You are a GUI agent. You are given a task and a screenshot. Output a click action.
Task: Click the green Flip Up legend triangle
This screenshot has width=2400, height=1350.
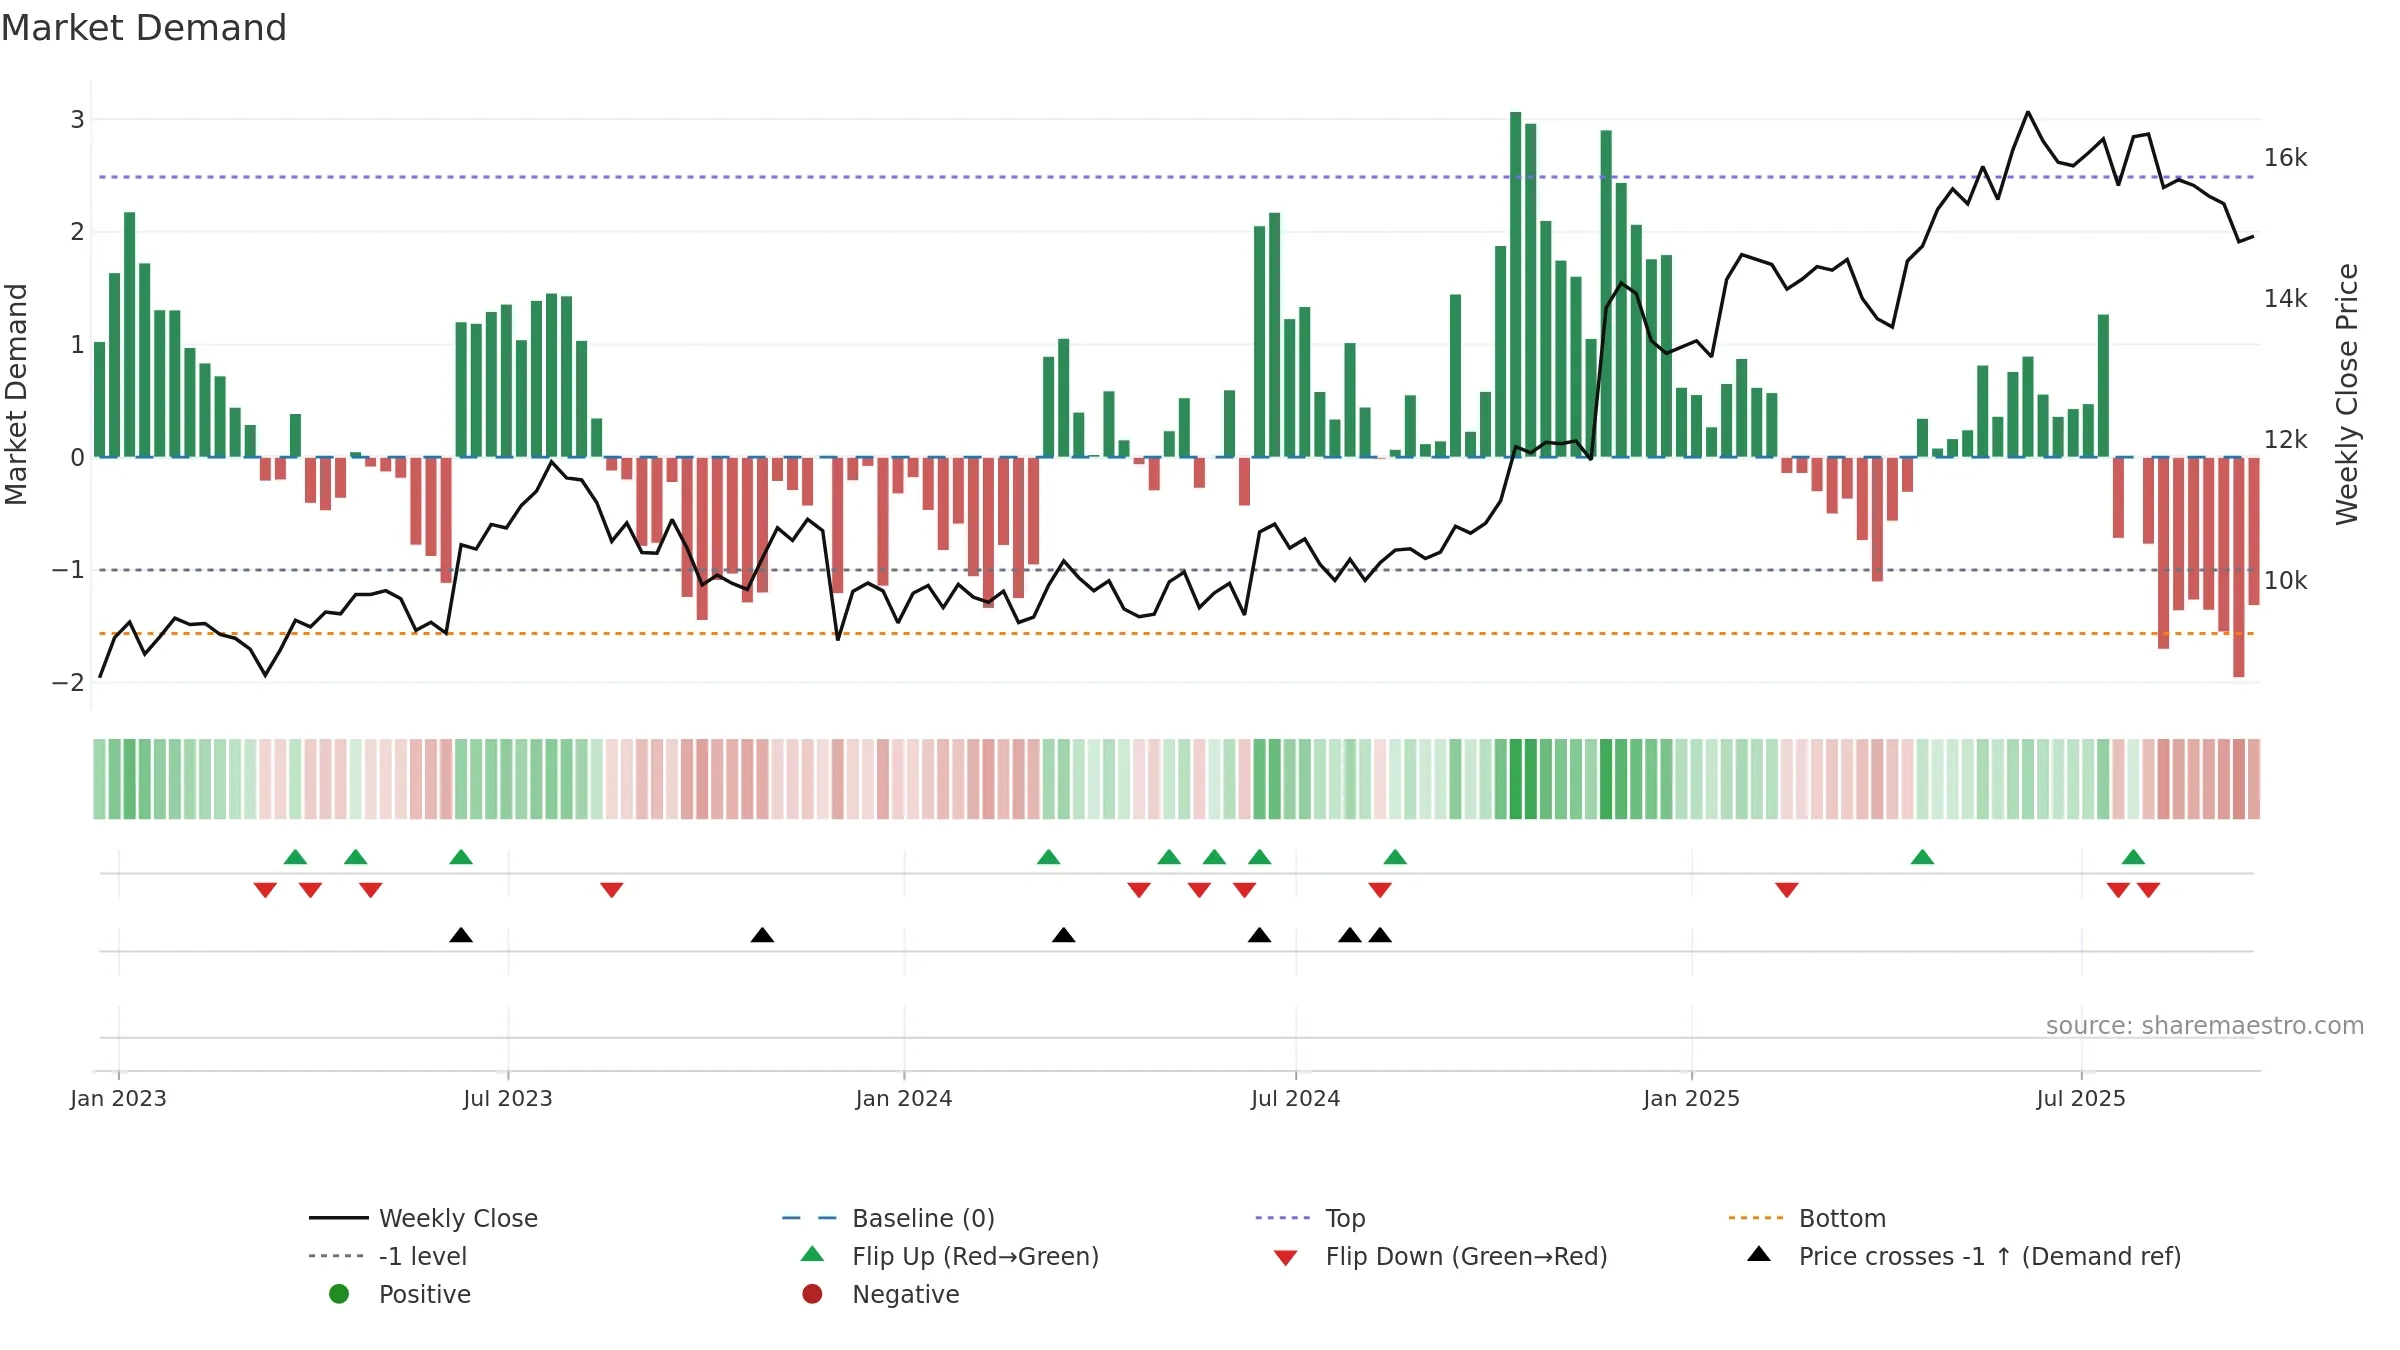pyautogui.click(x=812, y=1254)
